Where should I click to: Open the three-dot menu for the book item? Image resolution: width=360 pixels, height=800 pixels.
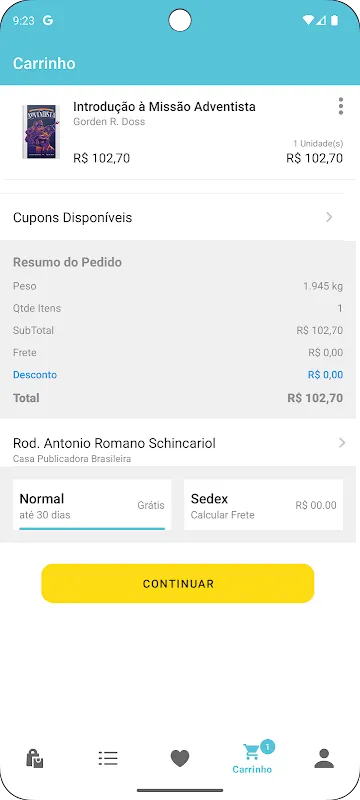click(341, 106)
